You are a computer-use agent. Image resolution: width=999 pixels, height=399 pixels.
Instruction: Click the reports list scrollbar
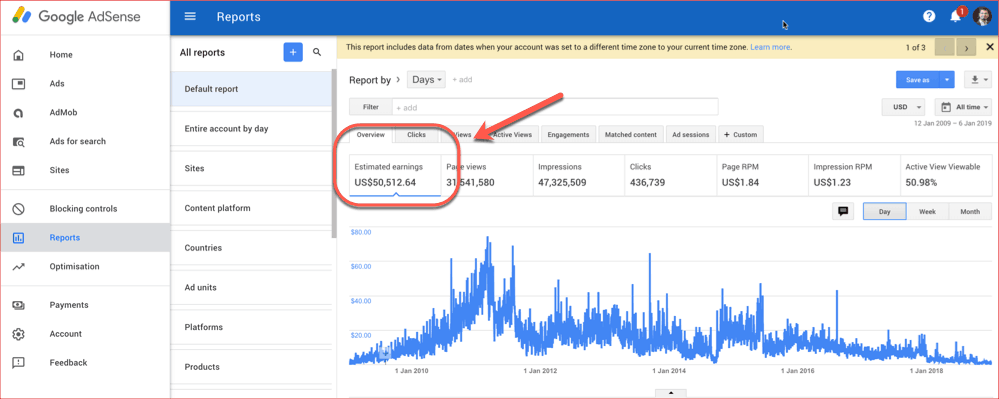[x=334, y=153]
